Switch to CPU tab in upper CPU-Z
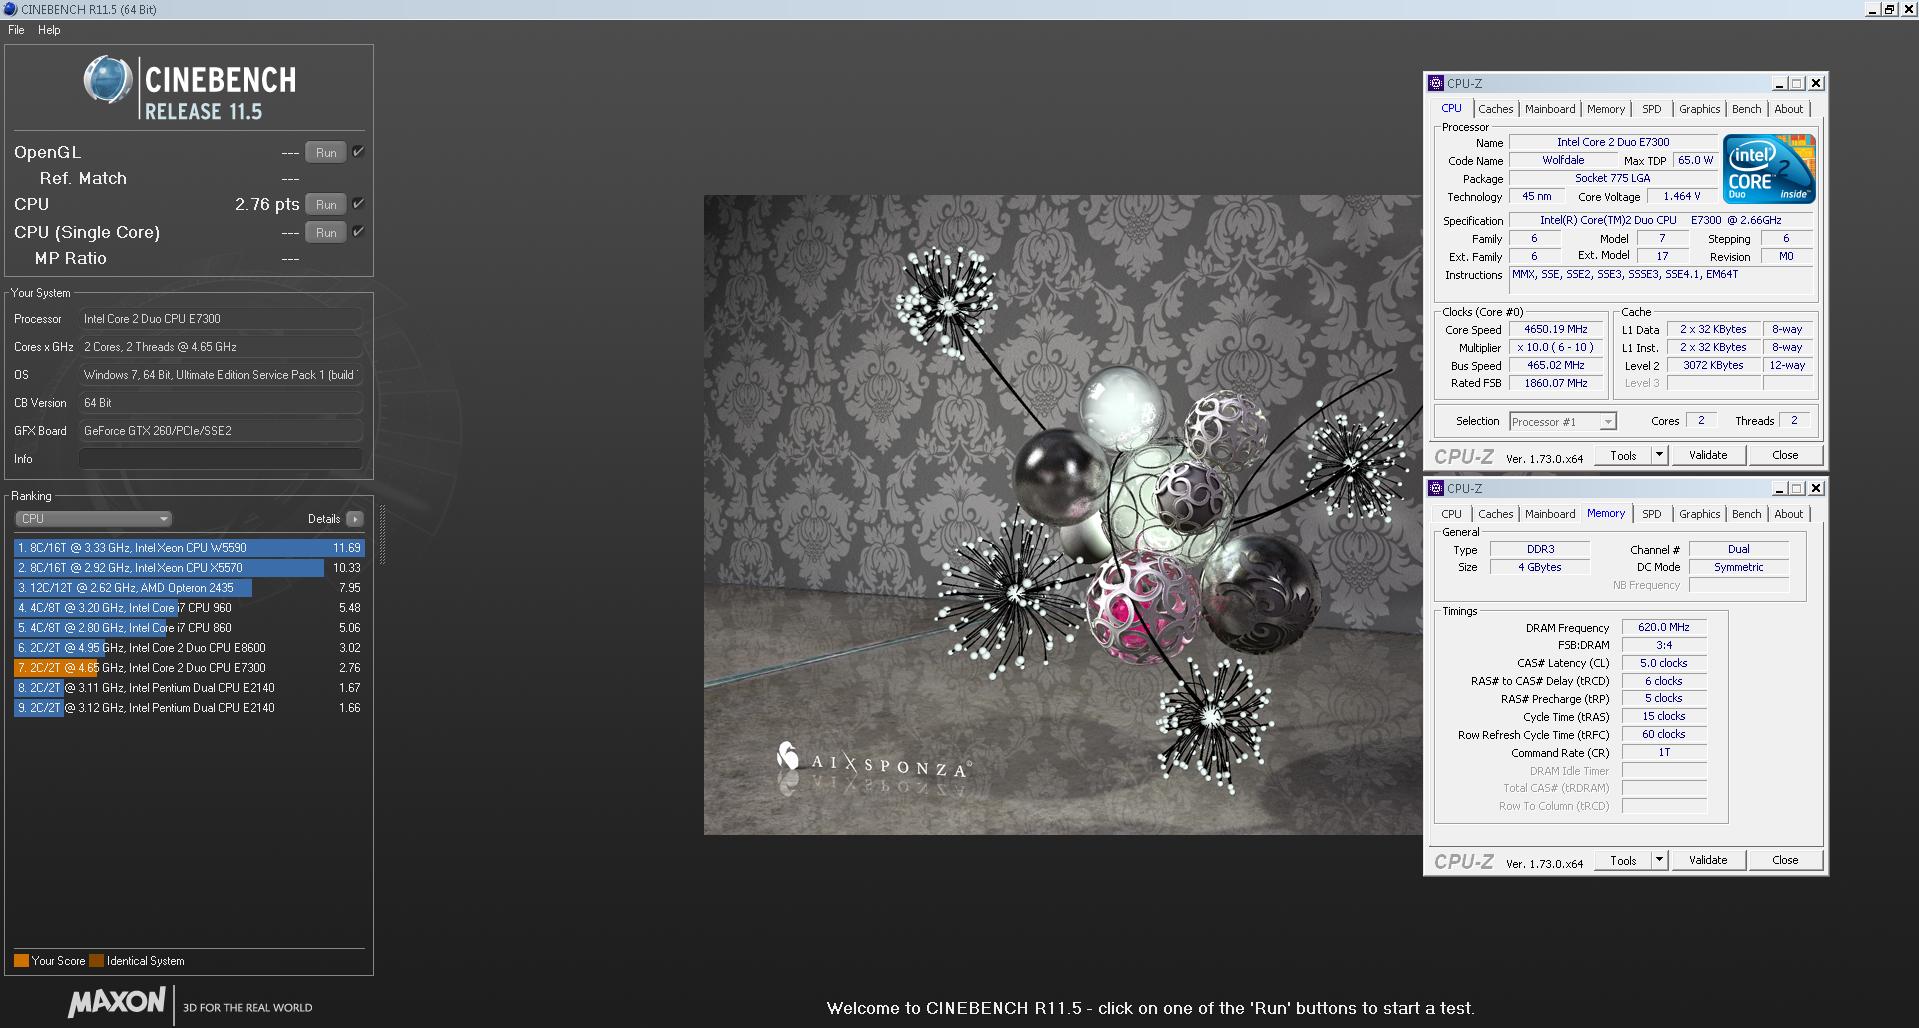The height and width of the screenshot is (1028, 1919). [x=1451, y=109]
